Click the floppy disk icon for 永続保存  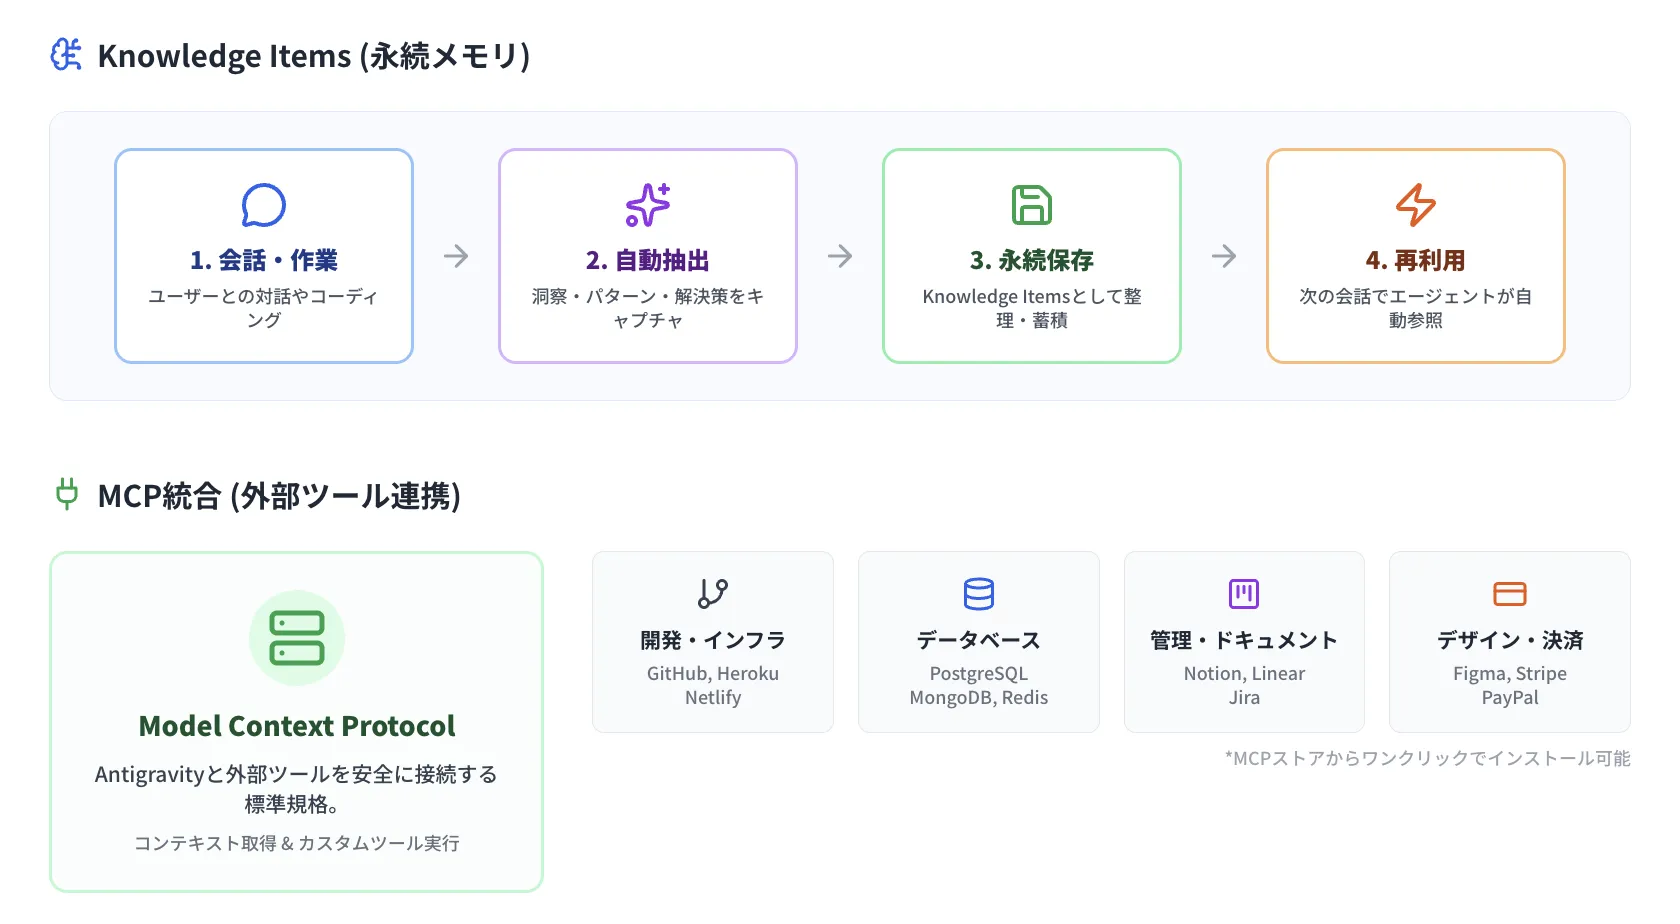click(1031, 204)
